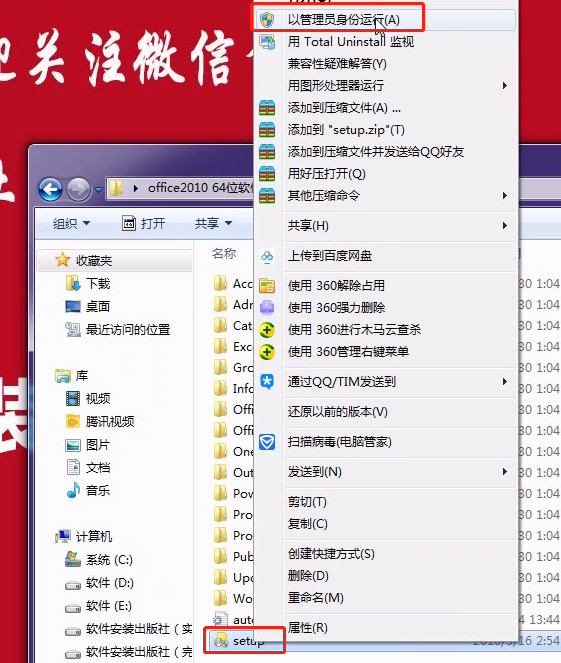
Task: Click Explorer's Forward arrow button
Action: point(78,189)
